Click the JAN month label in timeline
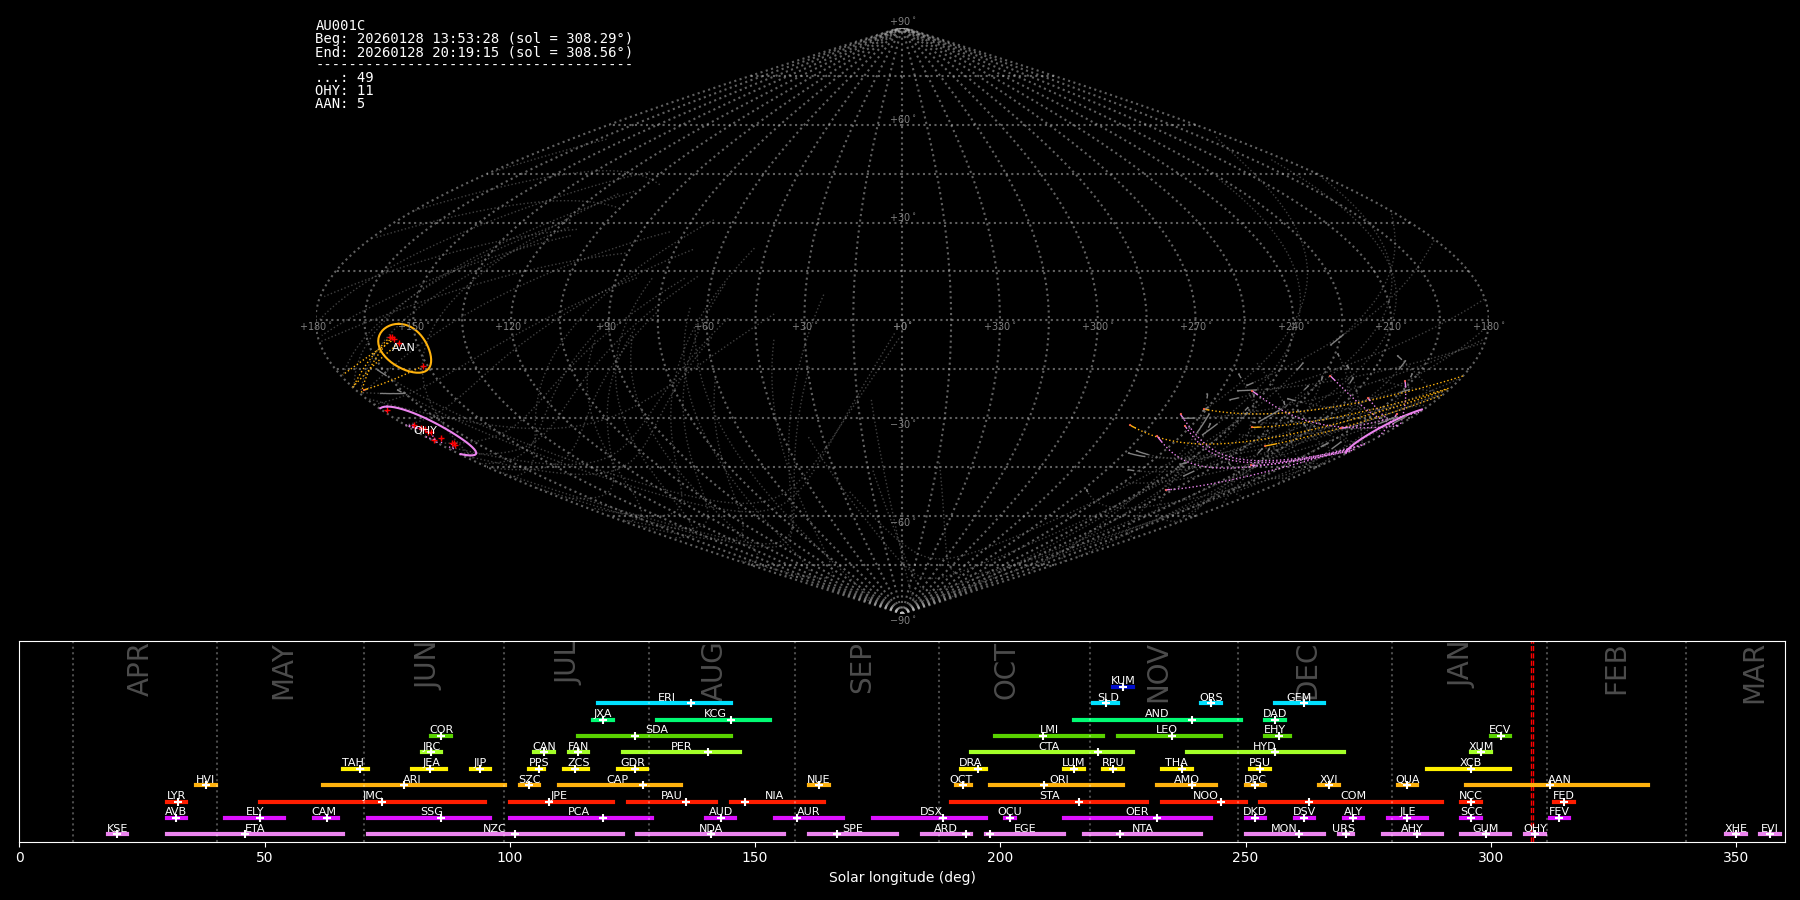The image size is (1800, 900). [1459, 664]
